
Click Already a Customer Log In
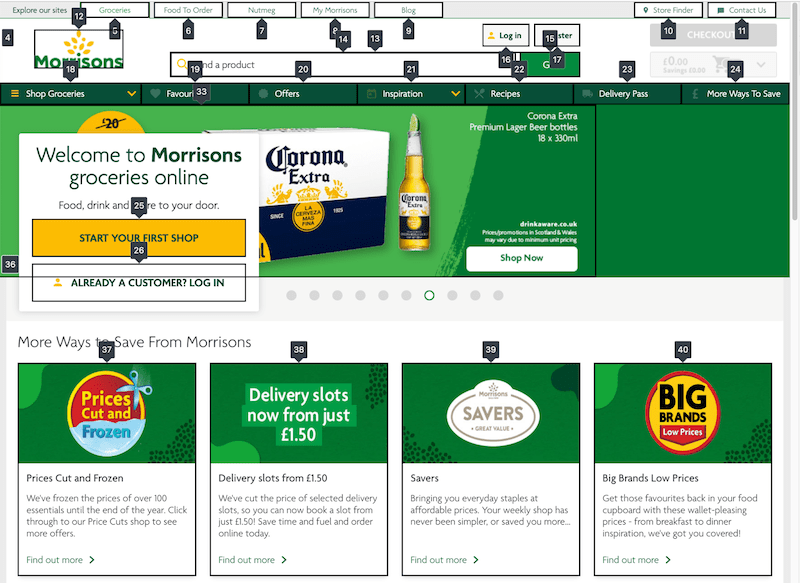pos(139,283)
